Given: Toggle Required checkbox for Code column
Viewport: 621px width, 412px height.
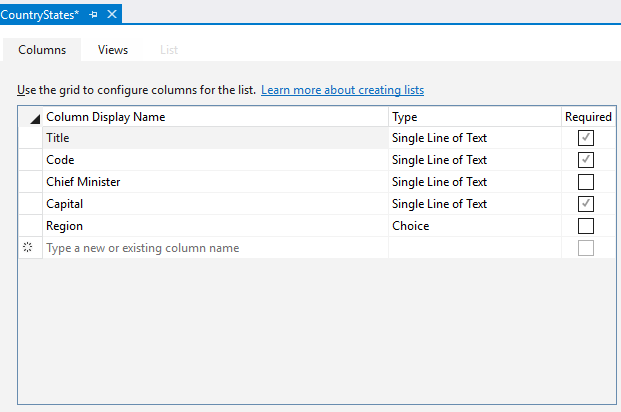Looking at the screenshot, I should (586, 160).
